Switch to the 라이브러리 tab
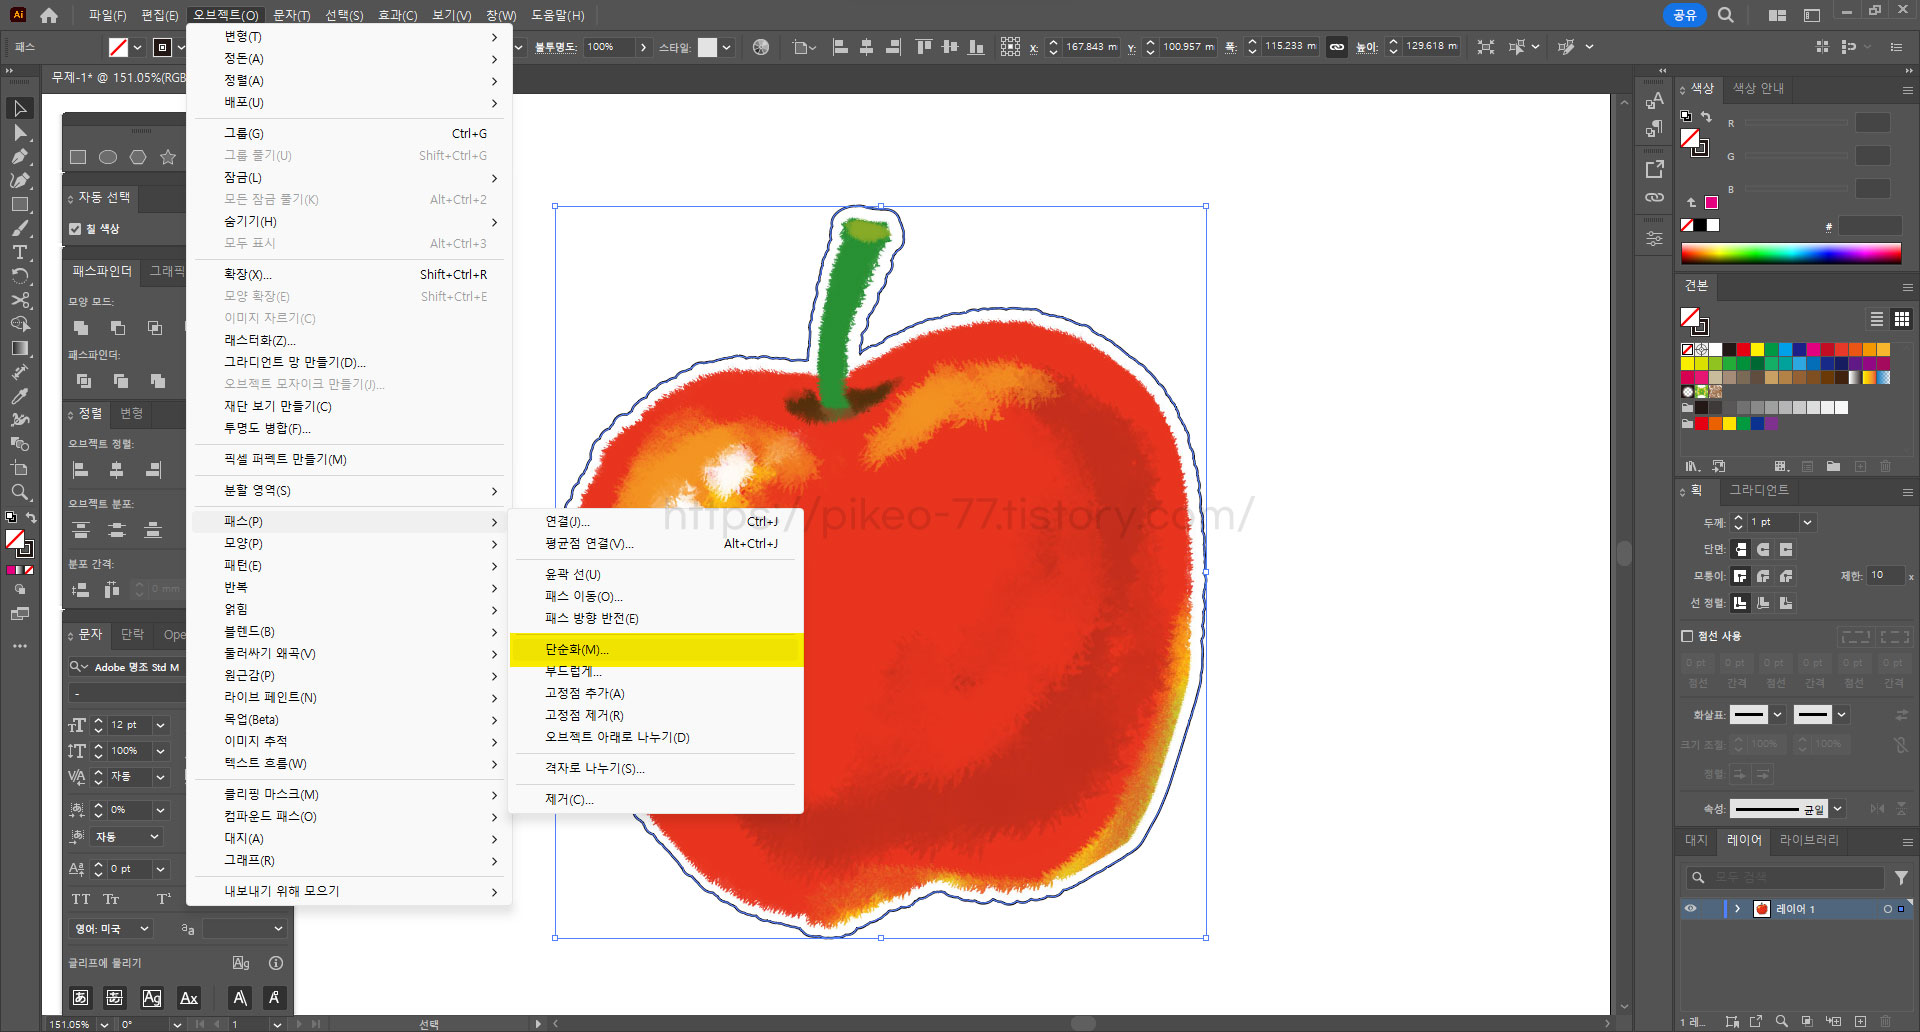 pos(1809,840)
